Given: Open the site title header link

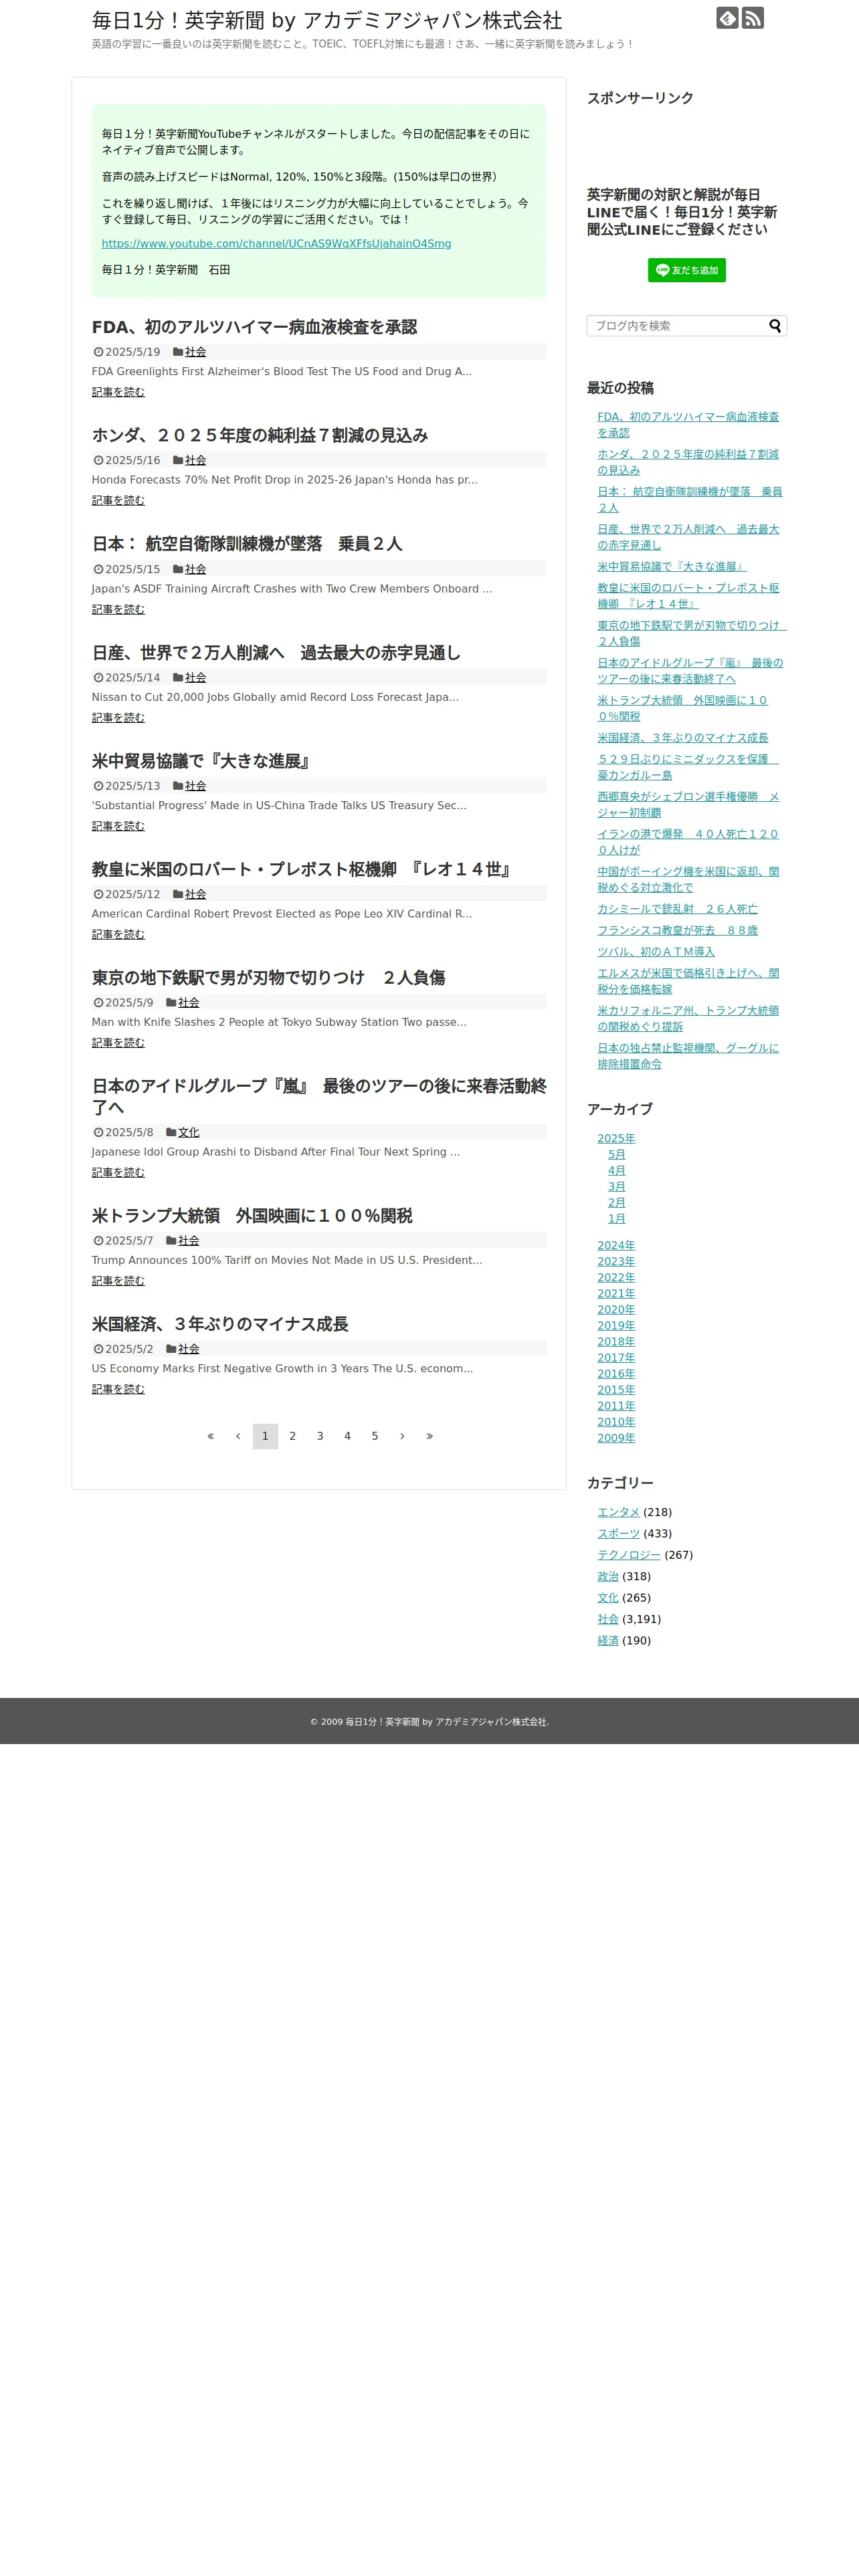Looking at the screenshot, I should point(327,20).
